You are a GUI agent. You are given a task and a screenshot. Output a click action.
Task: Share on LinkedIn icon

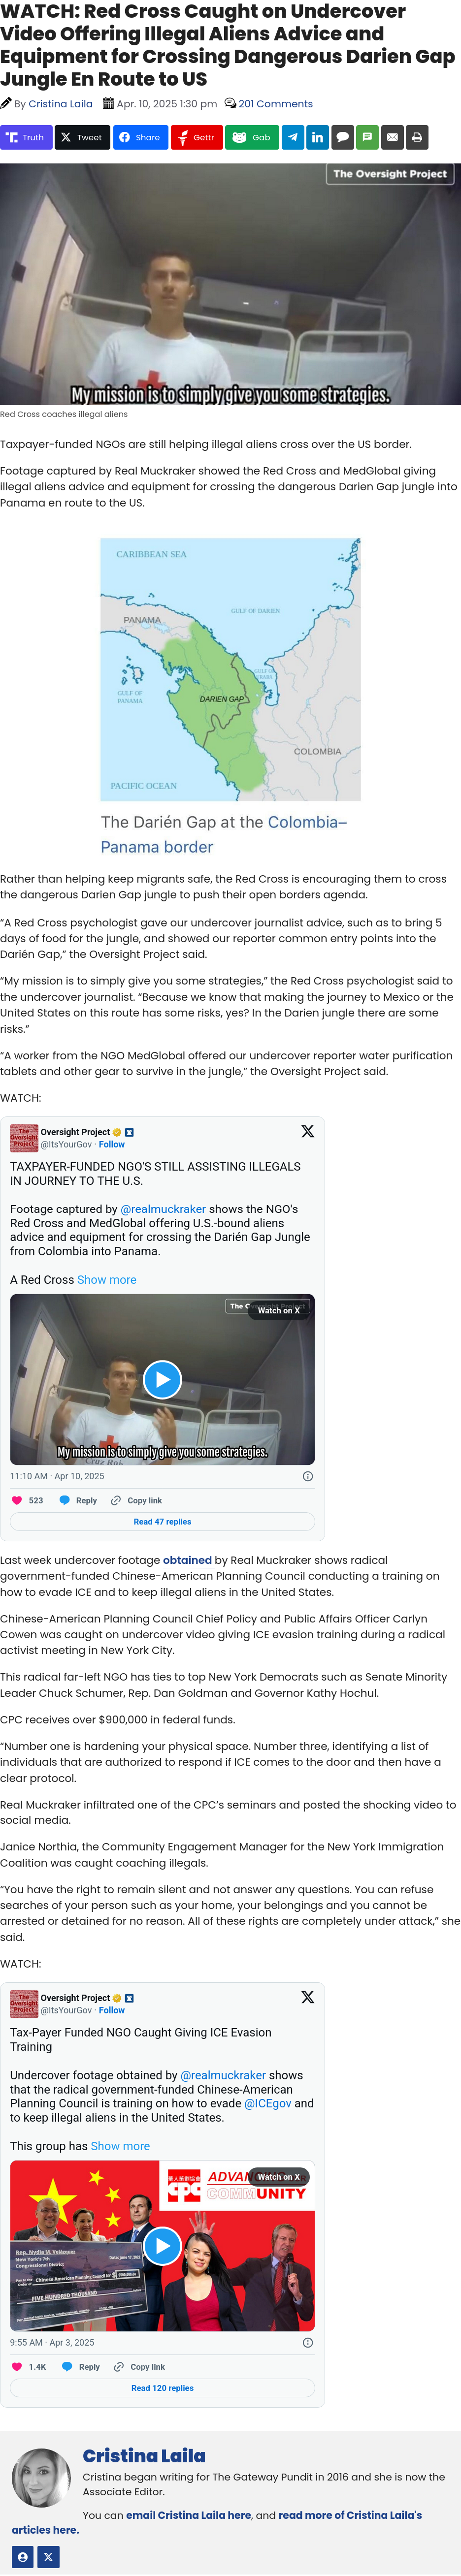point(317,137)
